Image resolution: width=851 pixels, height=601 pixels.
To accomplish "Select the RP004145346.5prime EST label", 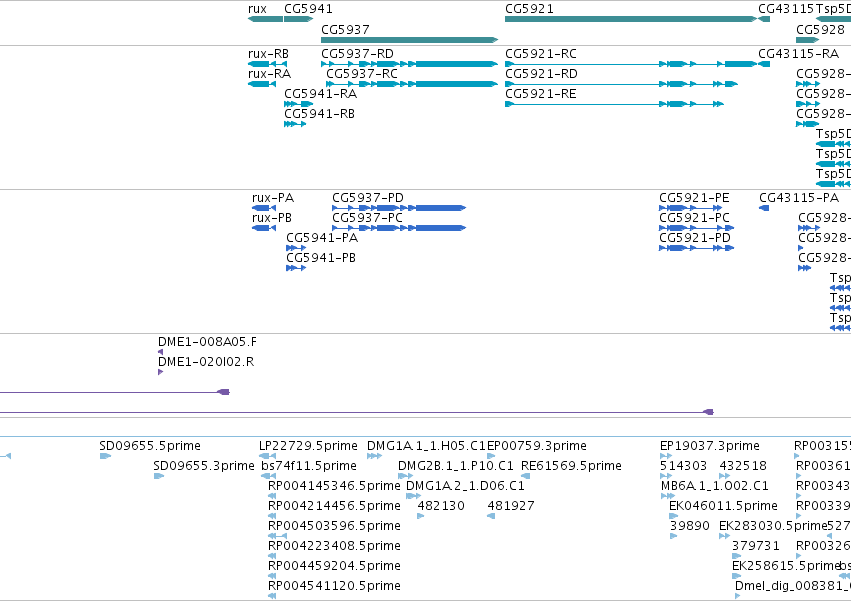I will click(x=334, y=486).
